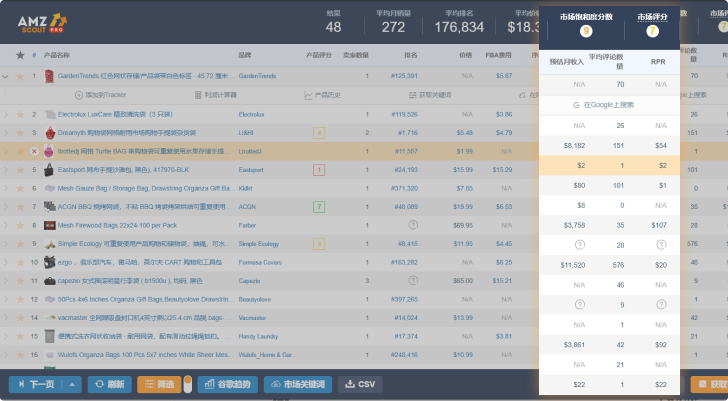Toggle favorite star for Simple Ecology row 9
This screenshot has width=728, height=401.
click(x=20, y=244)
